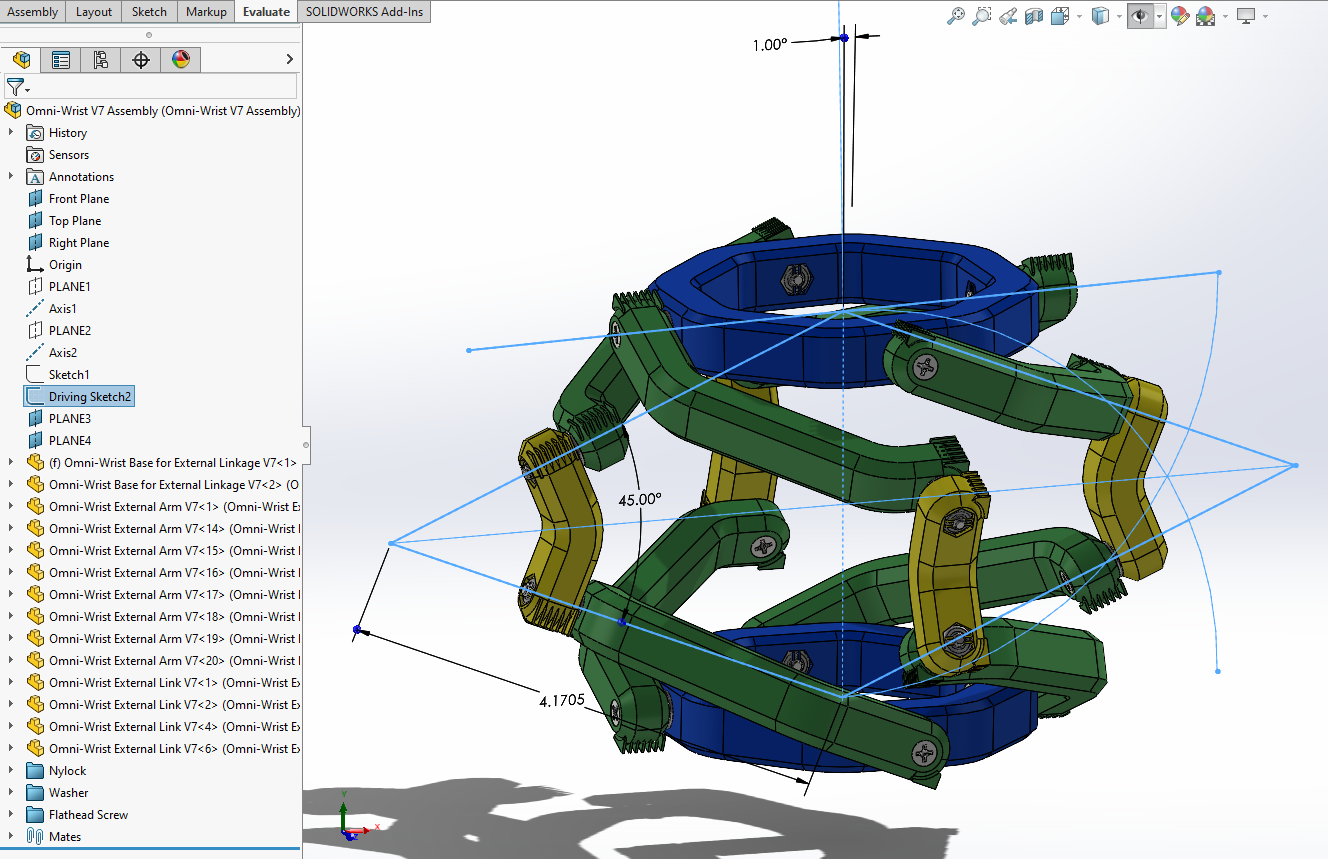Expand the panel with right chevron arrow
Screen dimensions: 1328x859
[x=290, y=60]
